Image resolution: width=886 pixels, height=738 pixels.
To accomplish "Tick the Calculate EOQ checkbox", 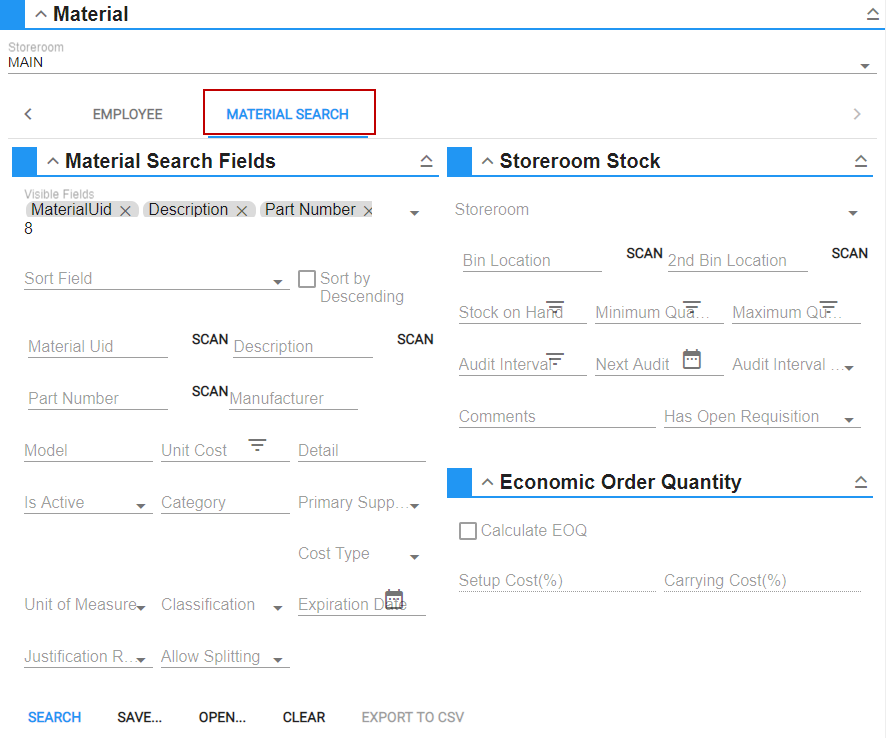I will coord(467,531).
